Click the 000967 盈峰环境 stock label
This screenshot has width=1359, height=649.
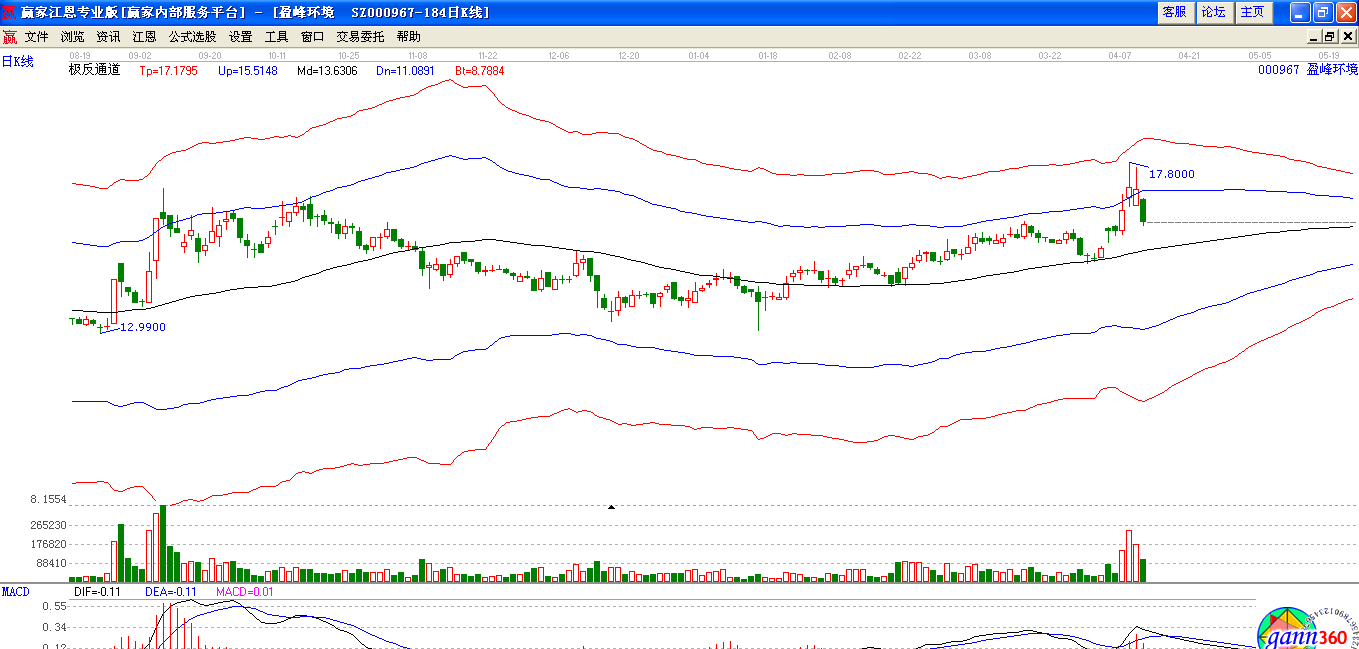1308,70
